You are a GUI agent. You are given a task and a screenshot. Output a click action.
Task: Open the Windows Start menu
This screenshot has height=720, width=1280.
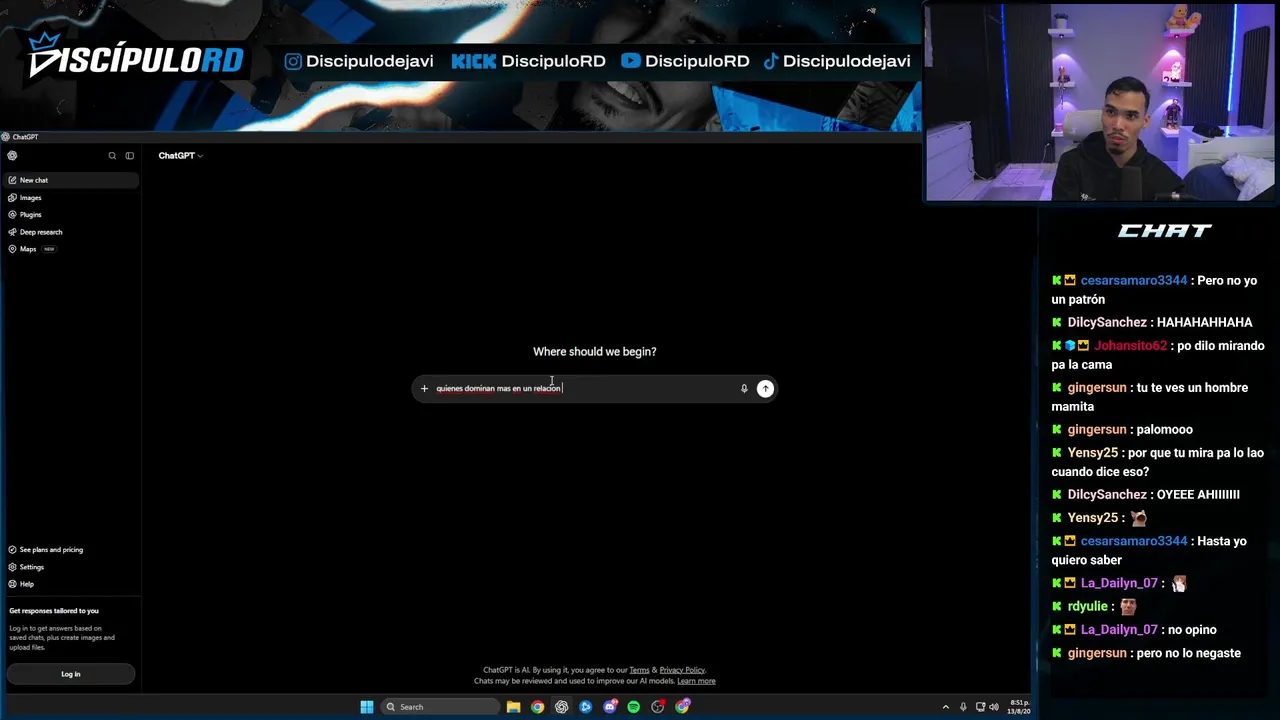point(367,707)
